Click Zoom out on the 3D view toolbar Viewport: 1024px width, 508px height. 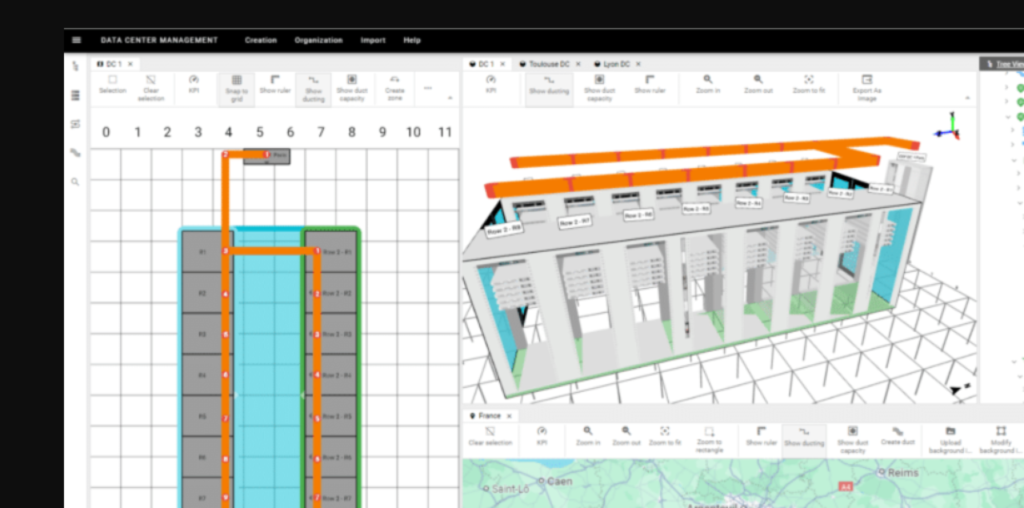[x=758, y=85]
